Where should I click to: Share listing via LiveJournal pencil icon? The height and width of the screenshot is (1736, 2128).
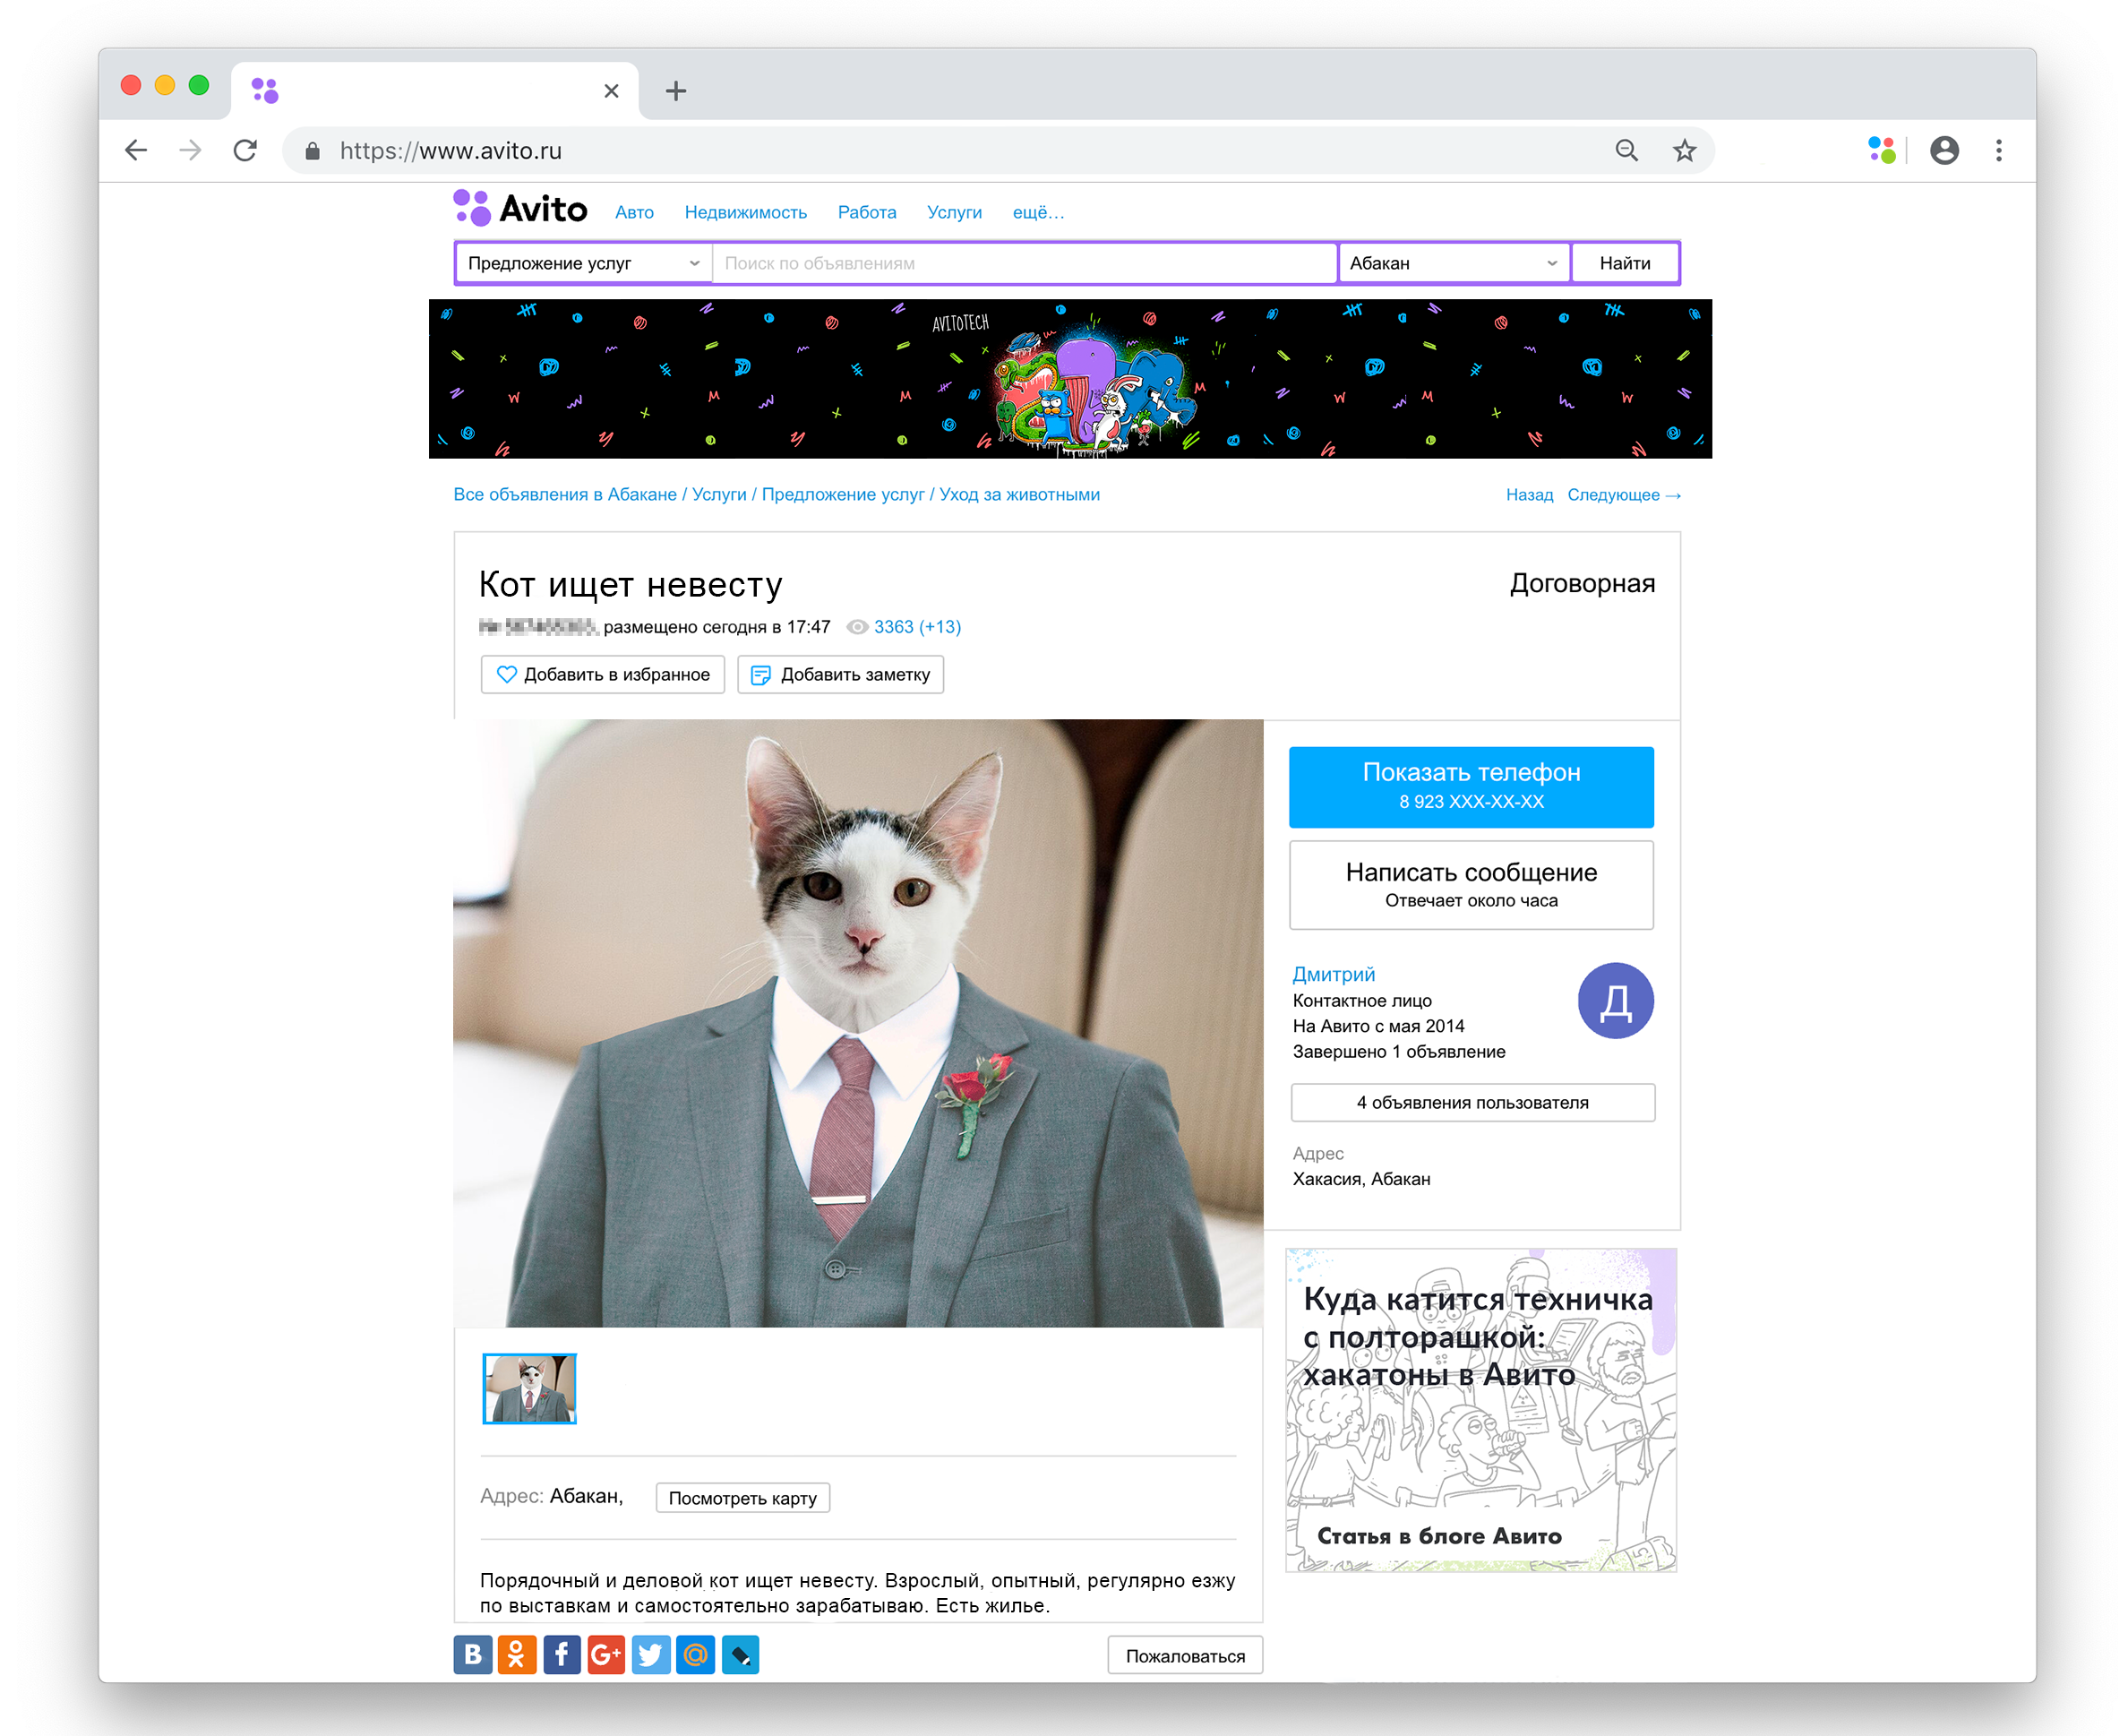click(740, 1655)
